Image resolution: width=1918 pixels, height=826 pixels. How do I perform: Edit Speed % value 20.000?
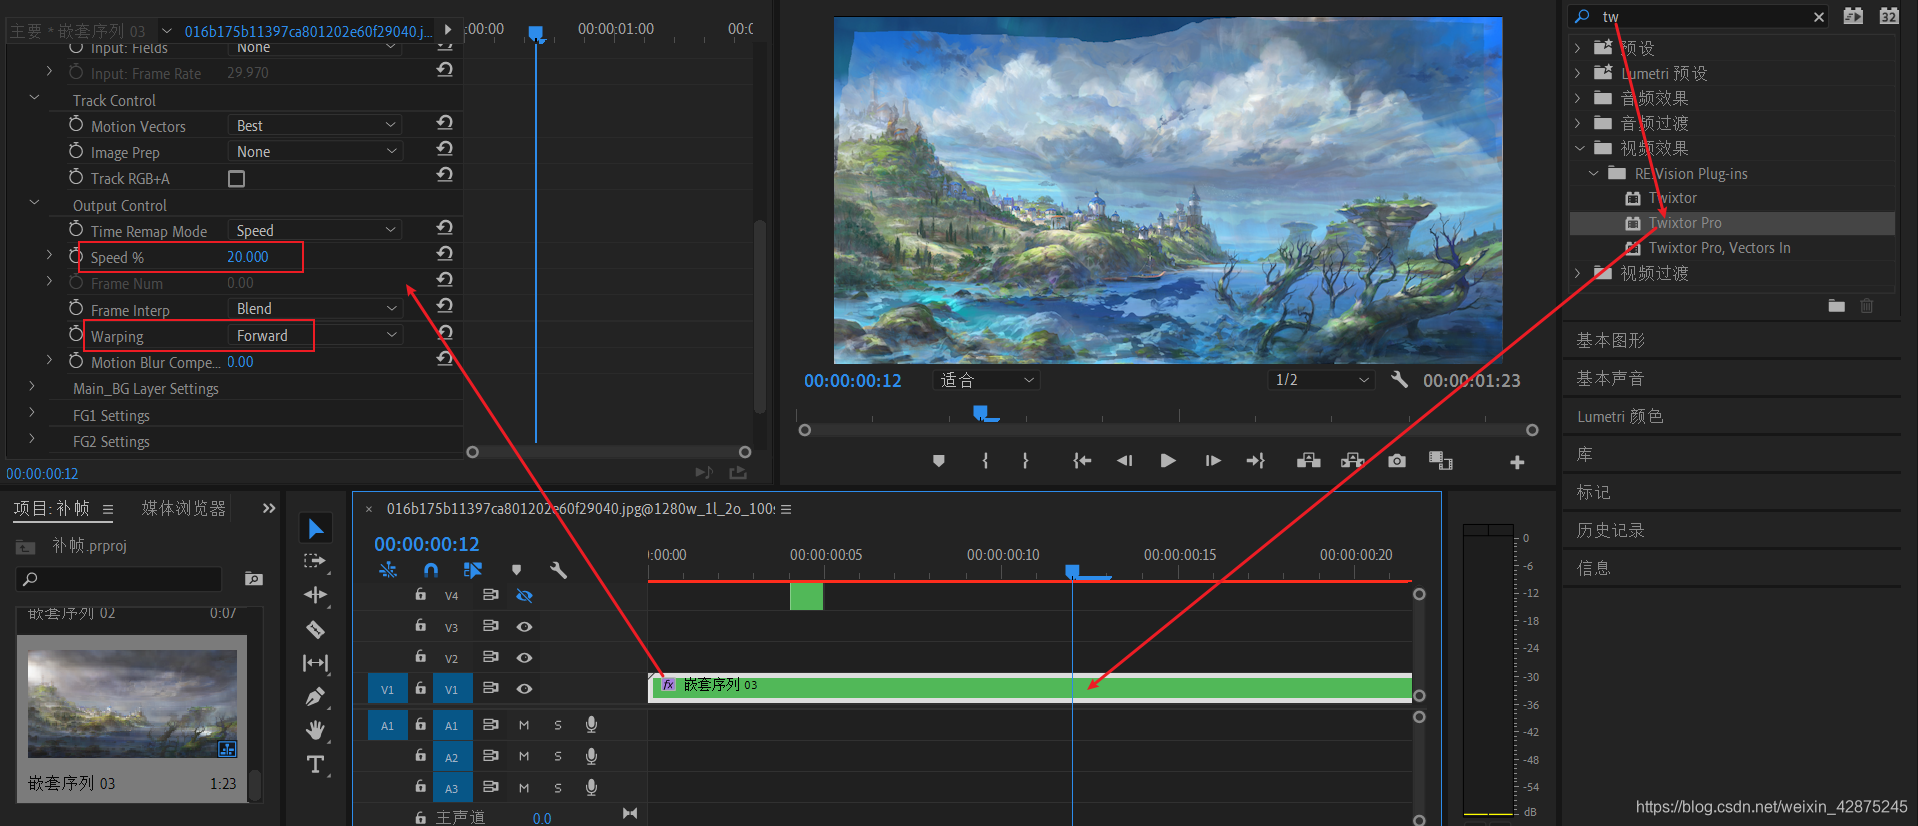pyautogui.click(x=247, y=257)
